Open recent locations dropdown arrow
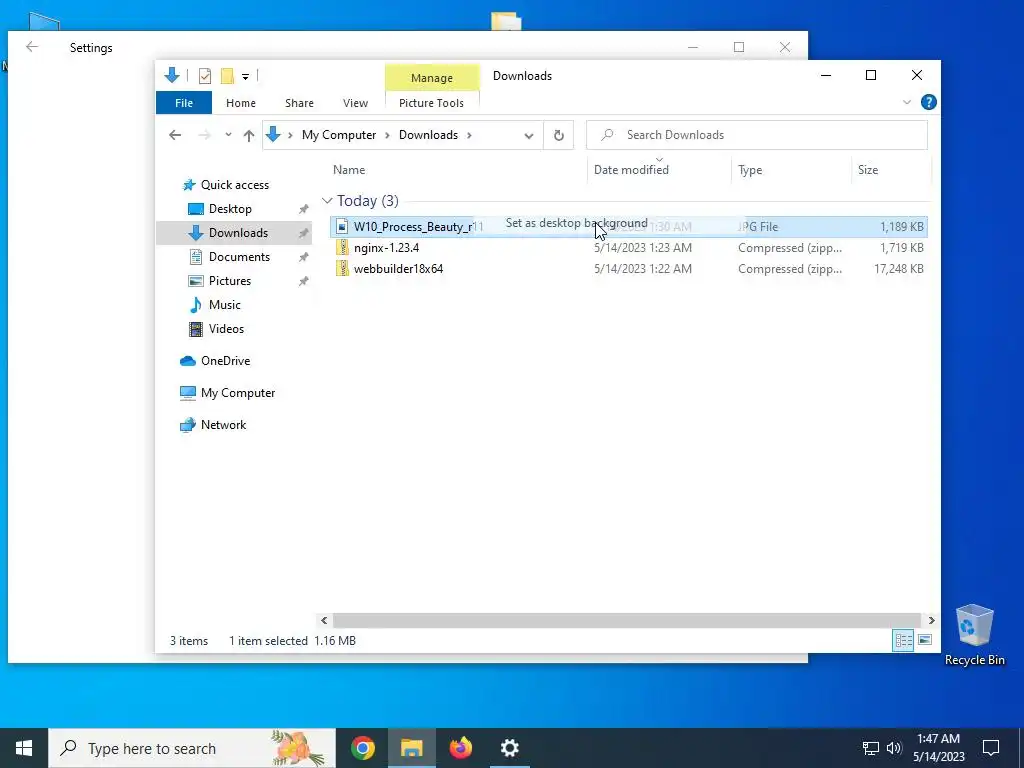 228,135
